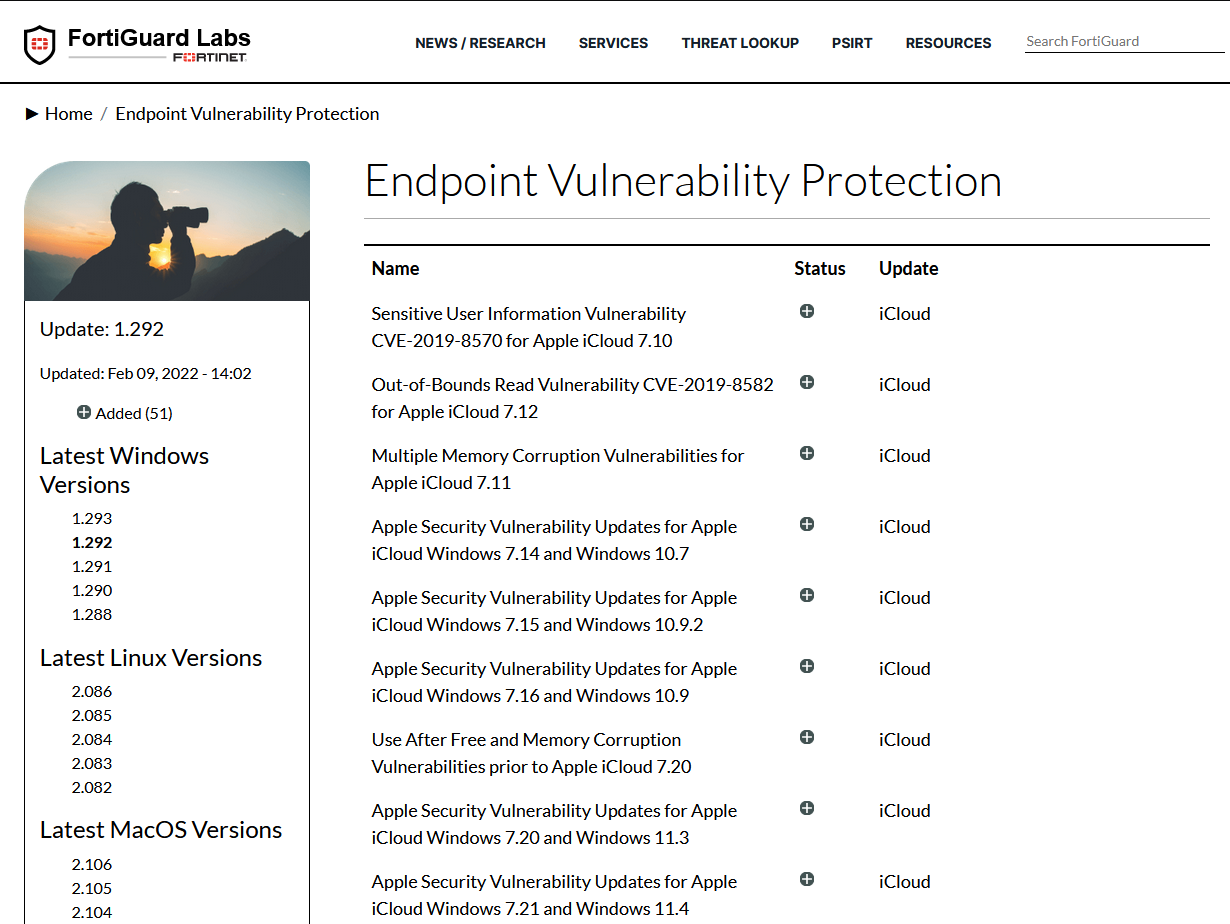Open the THREAT LOOKUP menu
This screenshot has height=924, width=1230.
[x=740, y=43]
